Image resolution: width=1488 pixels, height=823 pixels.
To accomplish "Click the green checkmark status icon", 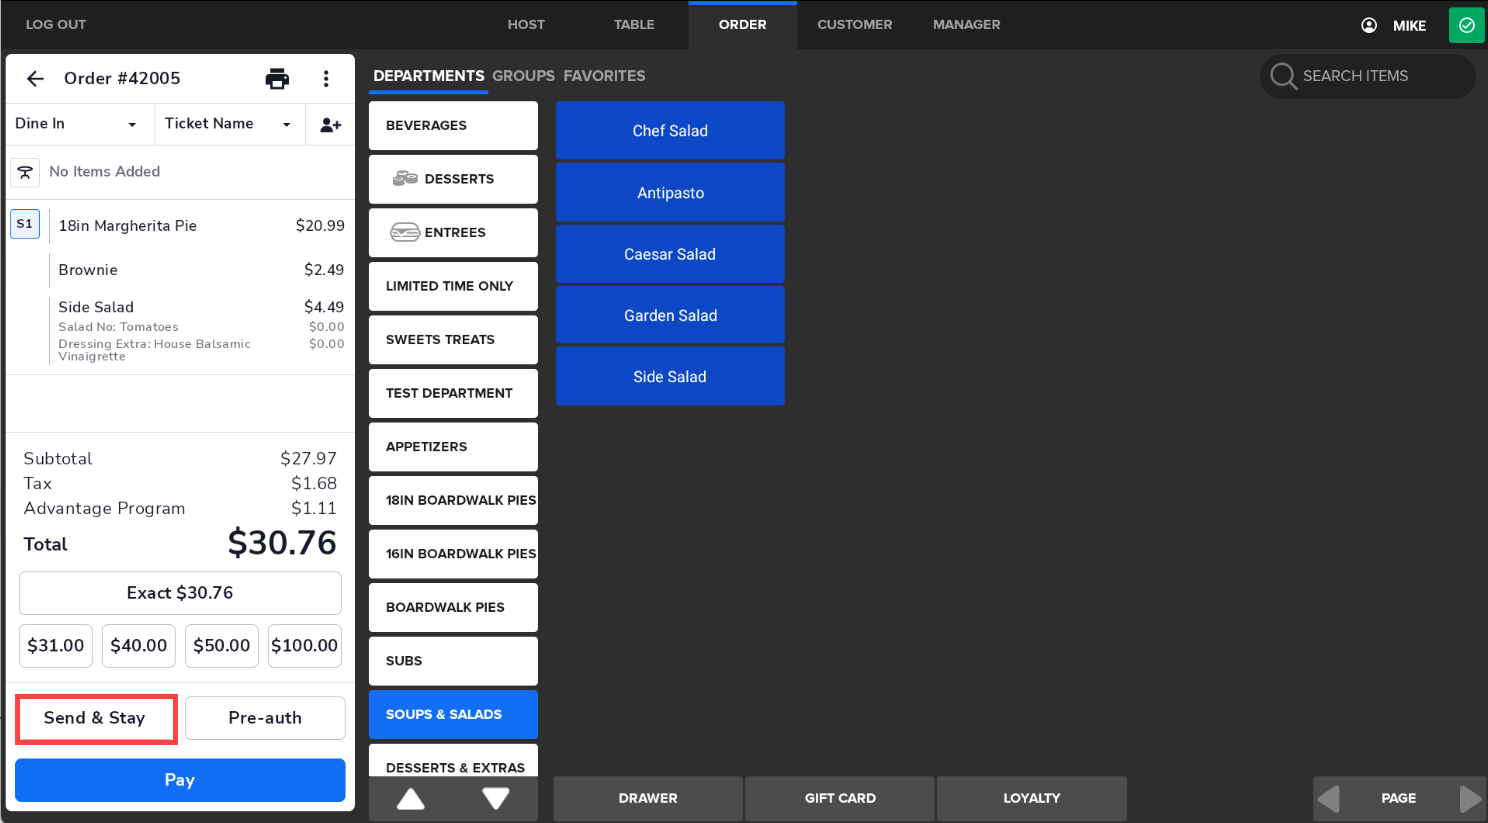I will click(x=1466, y=25).
